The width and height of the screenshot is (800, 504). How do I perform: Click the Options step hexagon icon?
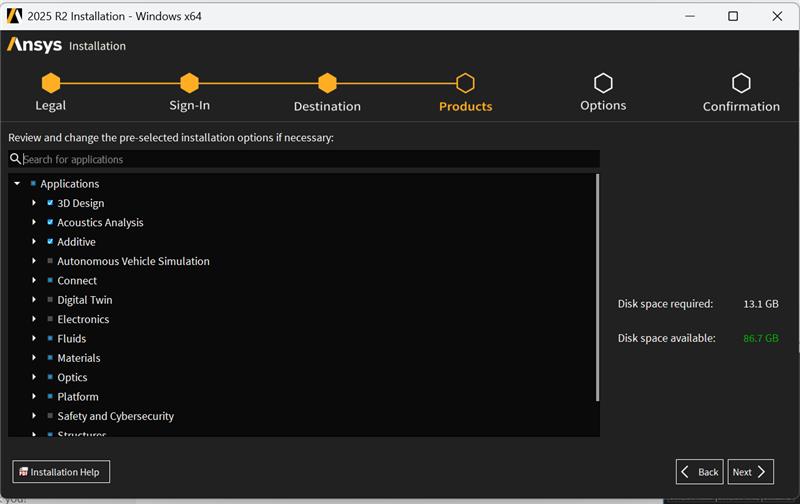click(603, 83)
